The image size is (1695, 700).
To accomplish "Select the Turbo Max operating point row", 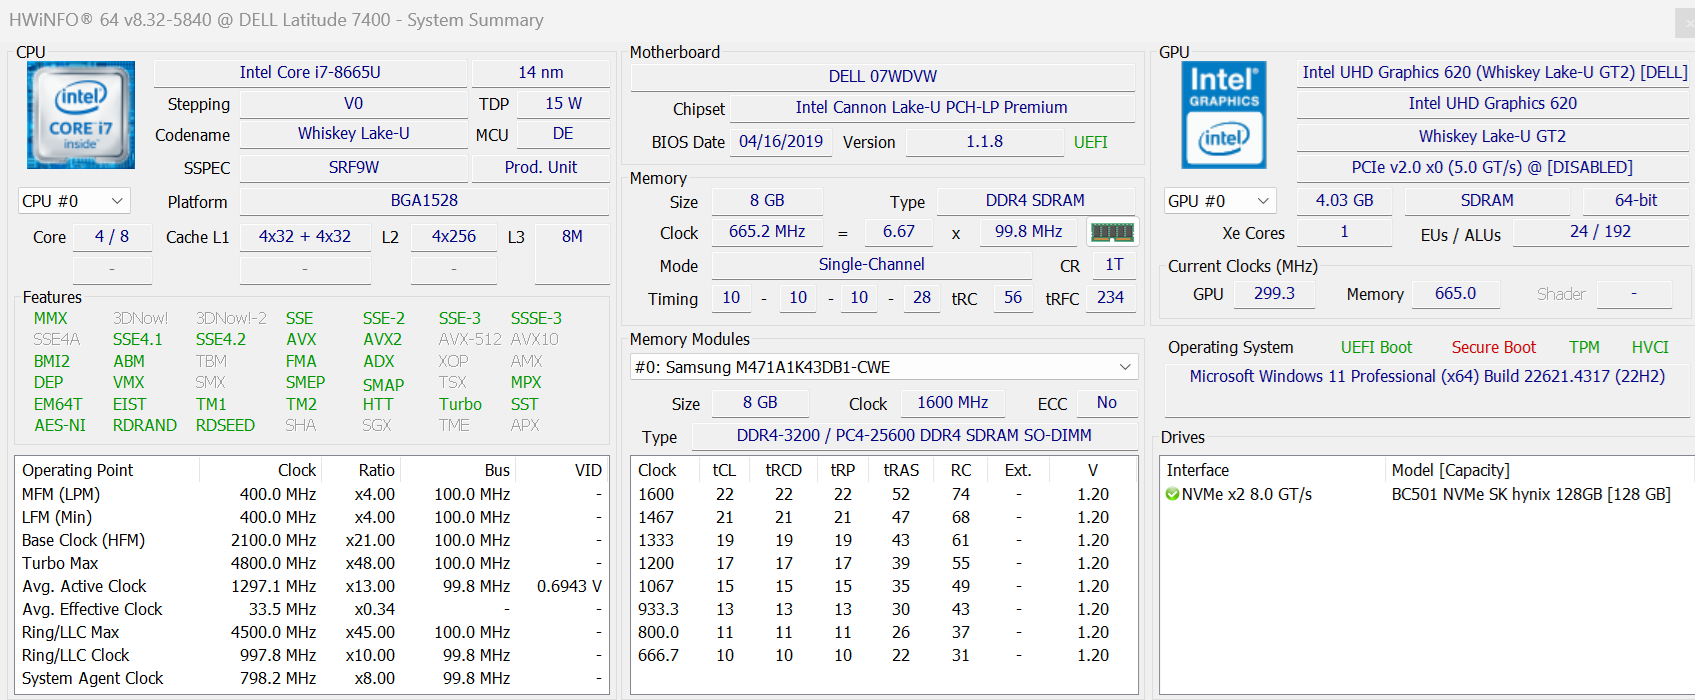I will pyautogui.click(x=310, y=563).
